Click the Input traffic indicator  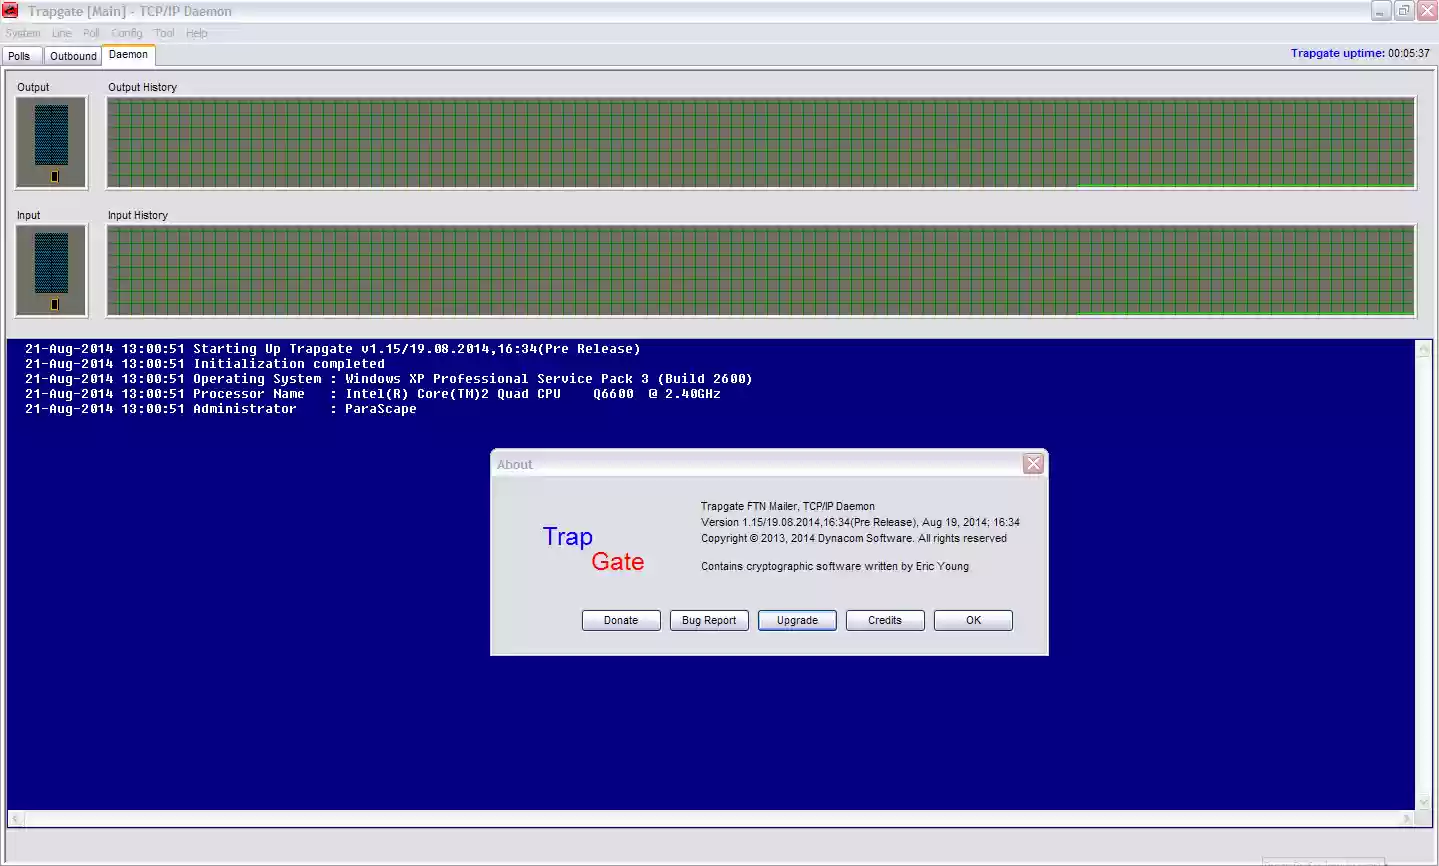(50, 270)
